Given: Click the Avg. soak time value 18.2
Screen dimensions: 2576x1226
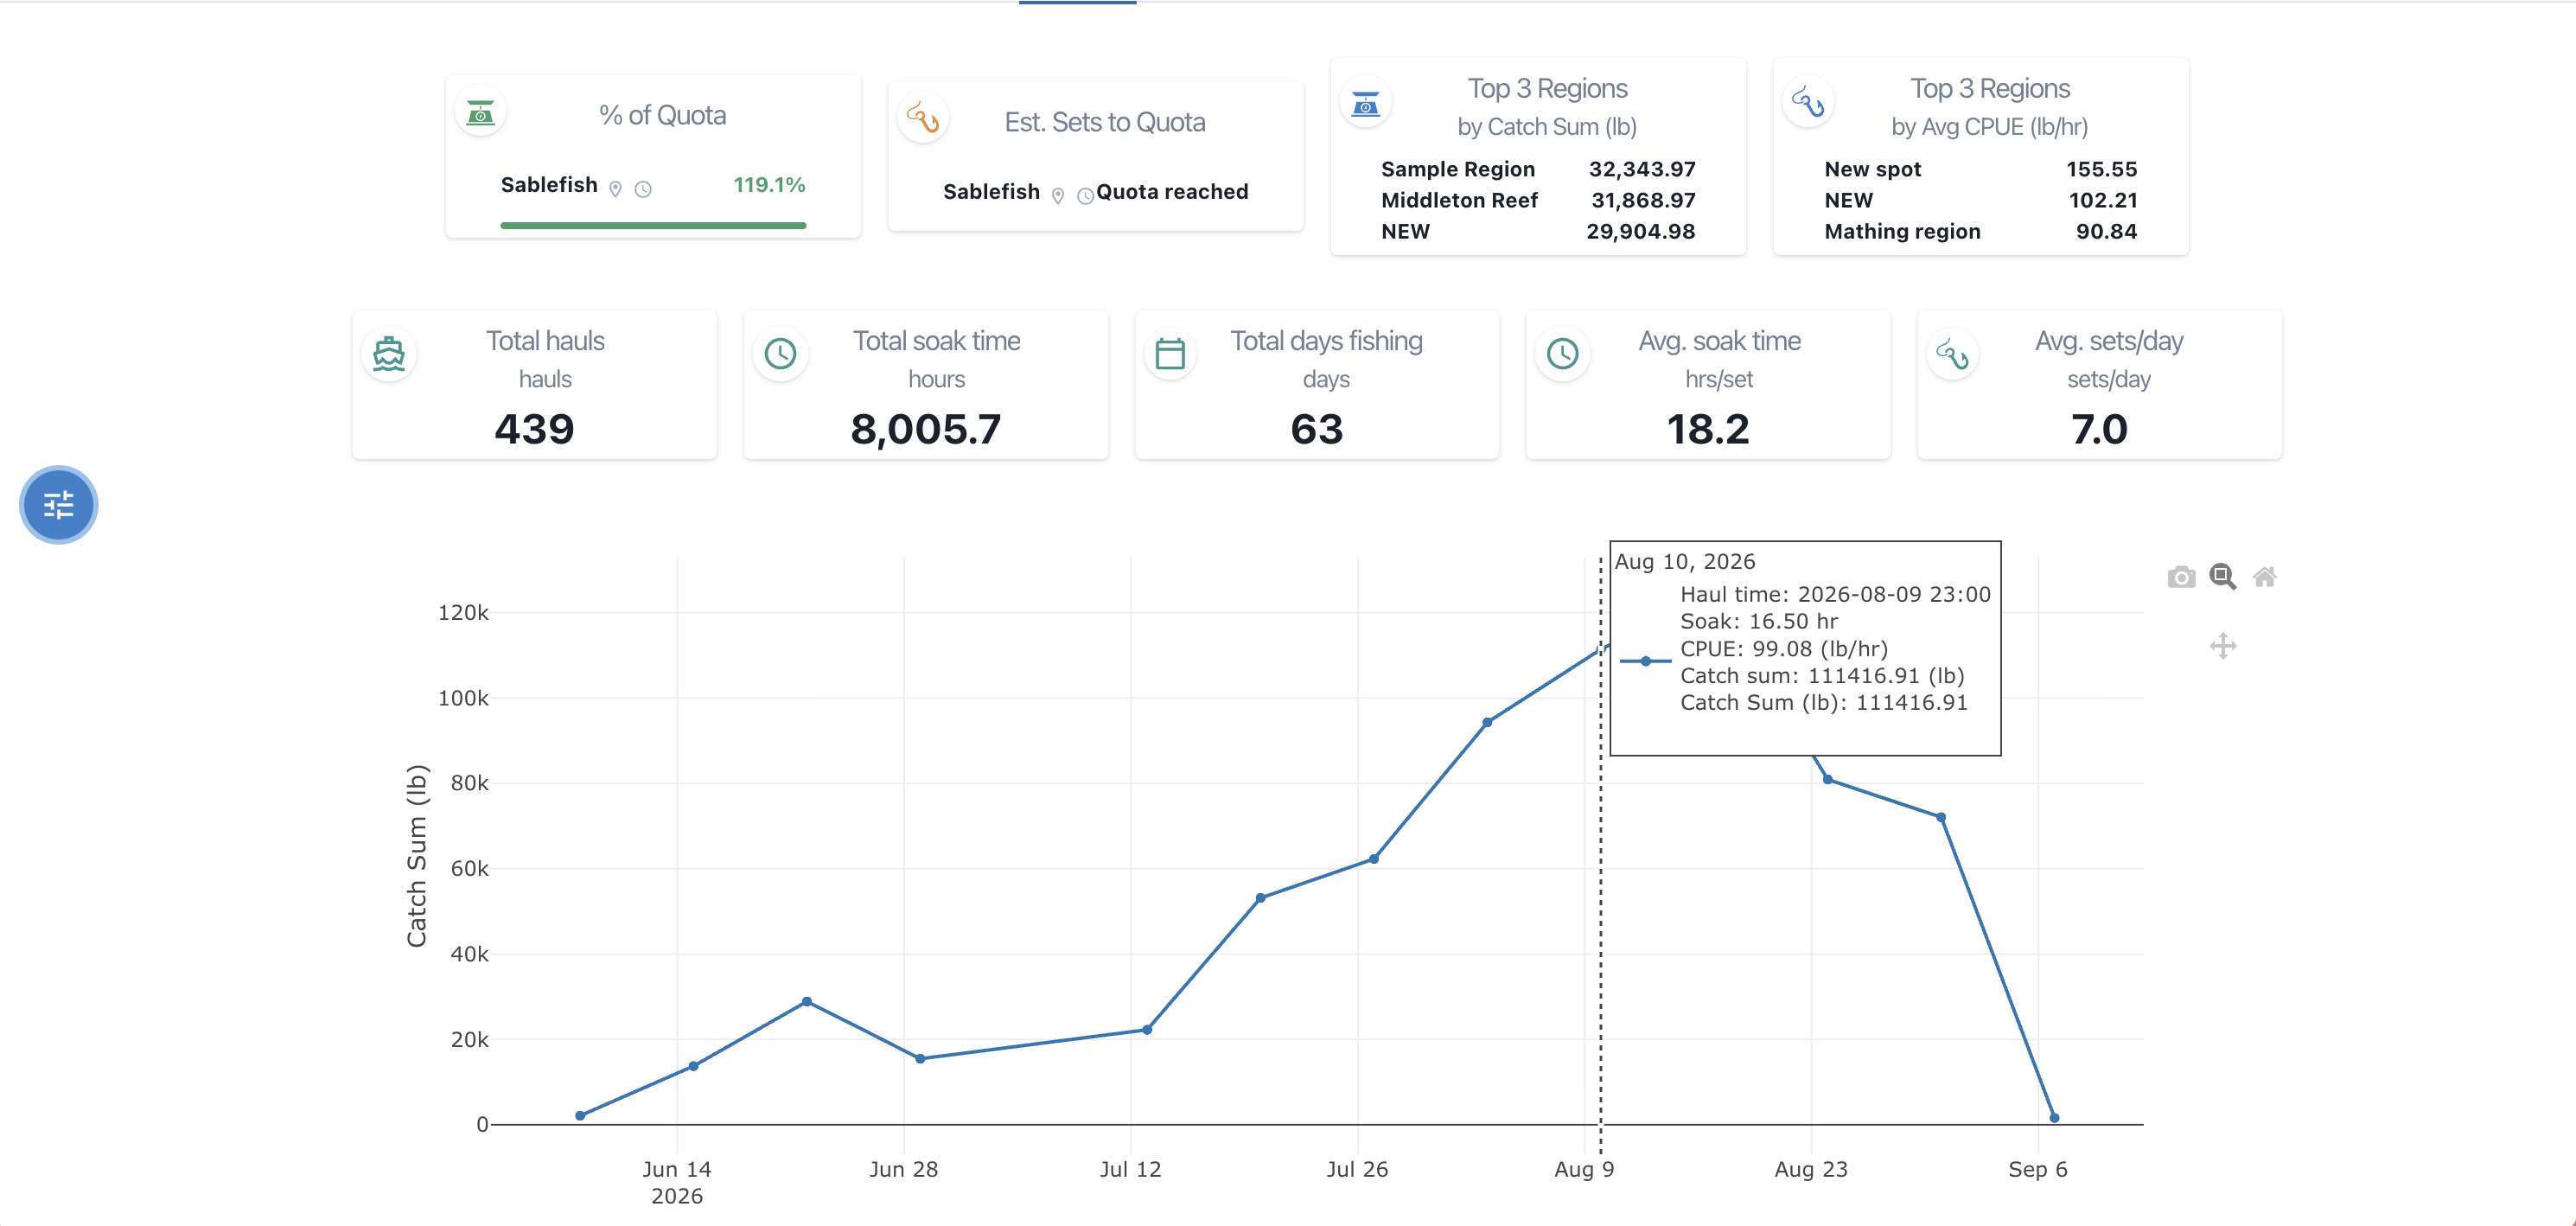Looking at the screenshot, I should (x=1708, y=429).
